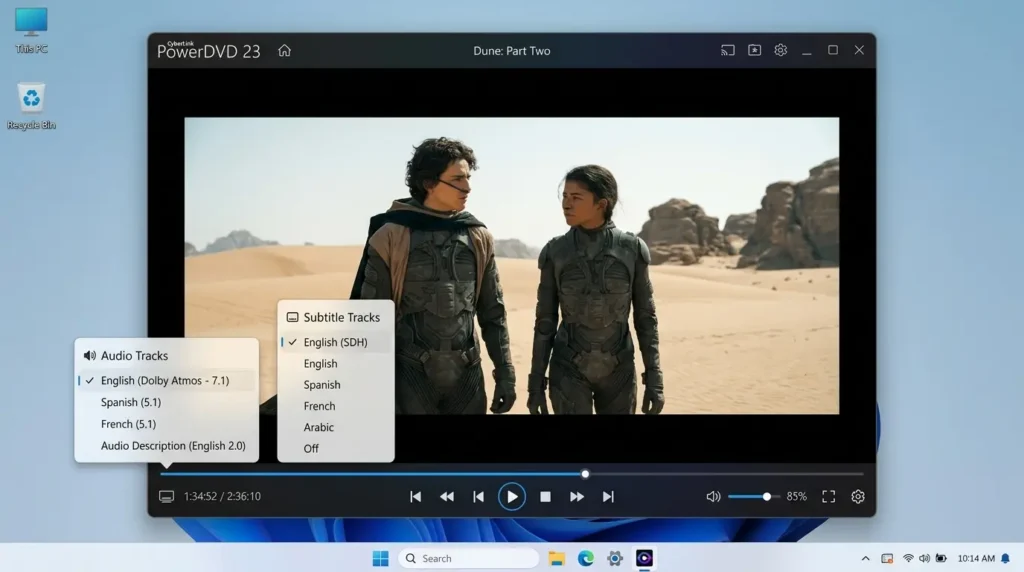This screenshot has height=572, width=1024.
Task: Switch subtitles to French
Action: [x=319, y=406]
